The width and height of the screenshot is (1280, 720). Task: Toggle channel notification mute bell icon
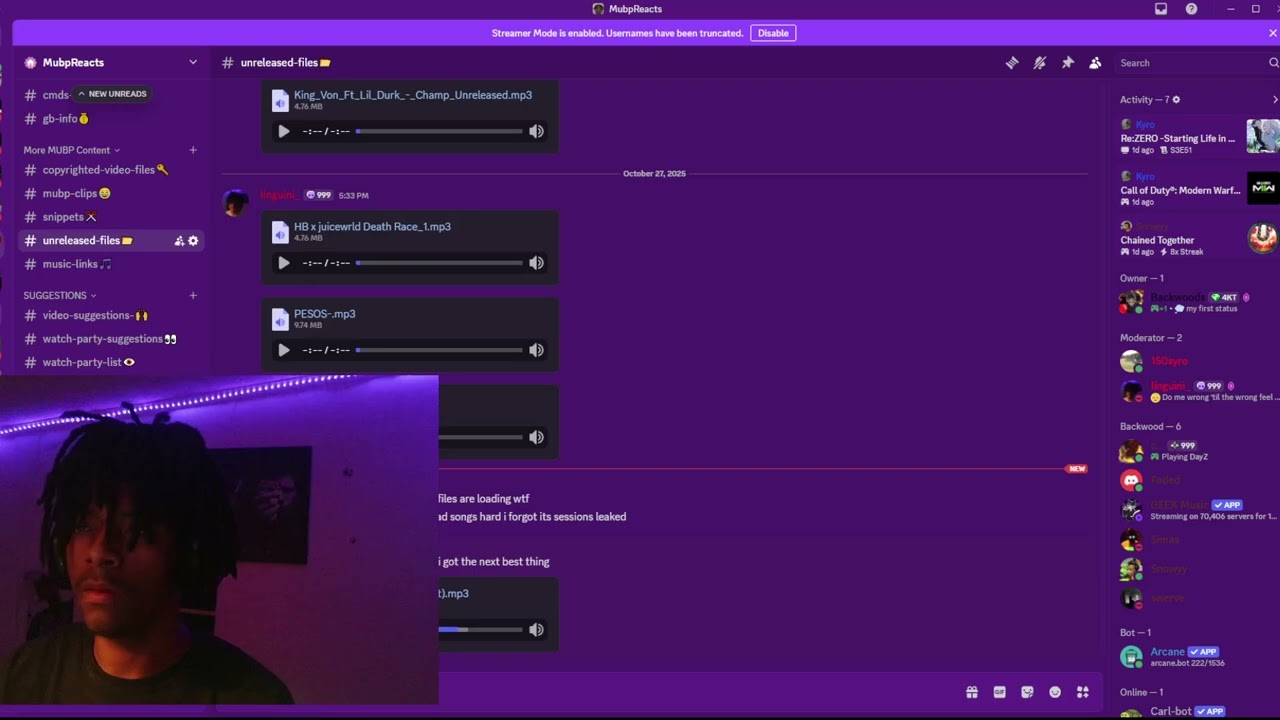(x=1040, y=63)
